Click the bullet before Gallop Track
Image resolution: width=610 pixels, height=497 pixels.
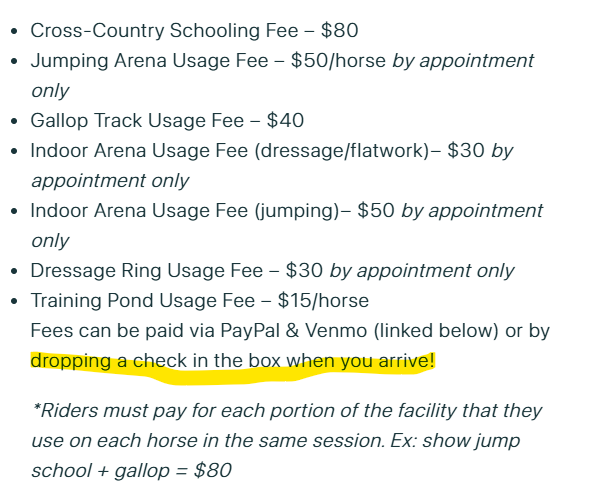coord(14,121)
